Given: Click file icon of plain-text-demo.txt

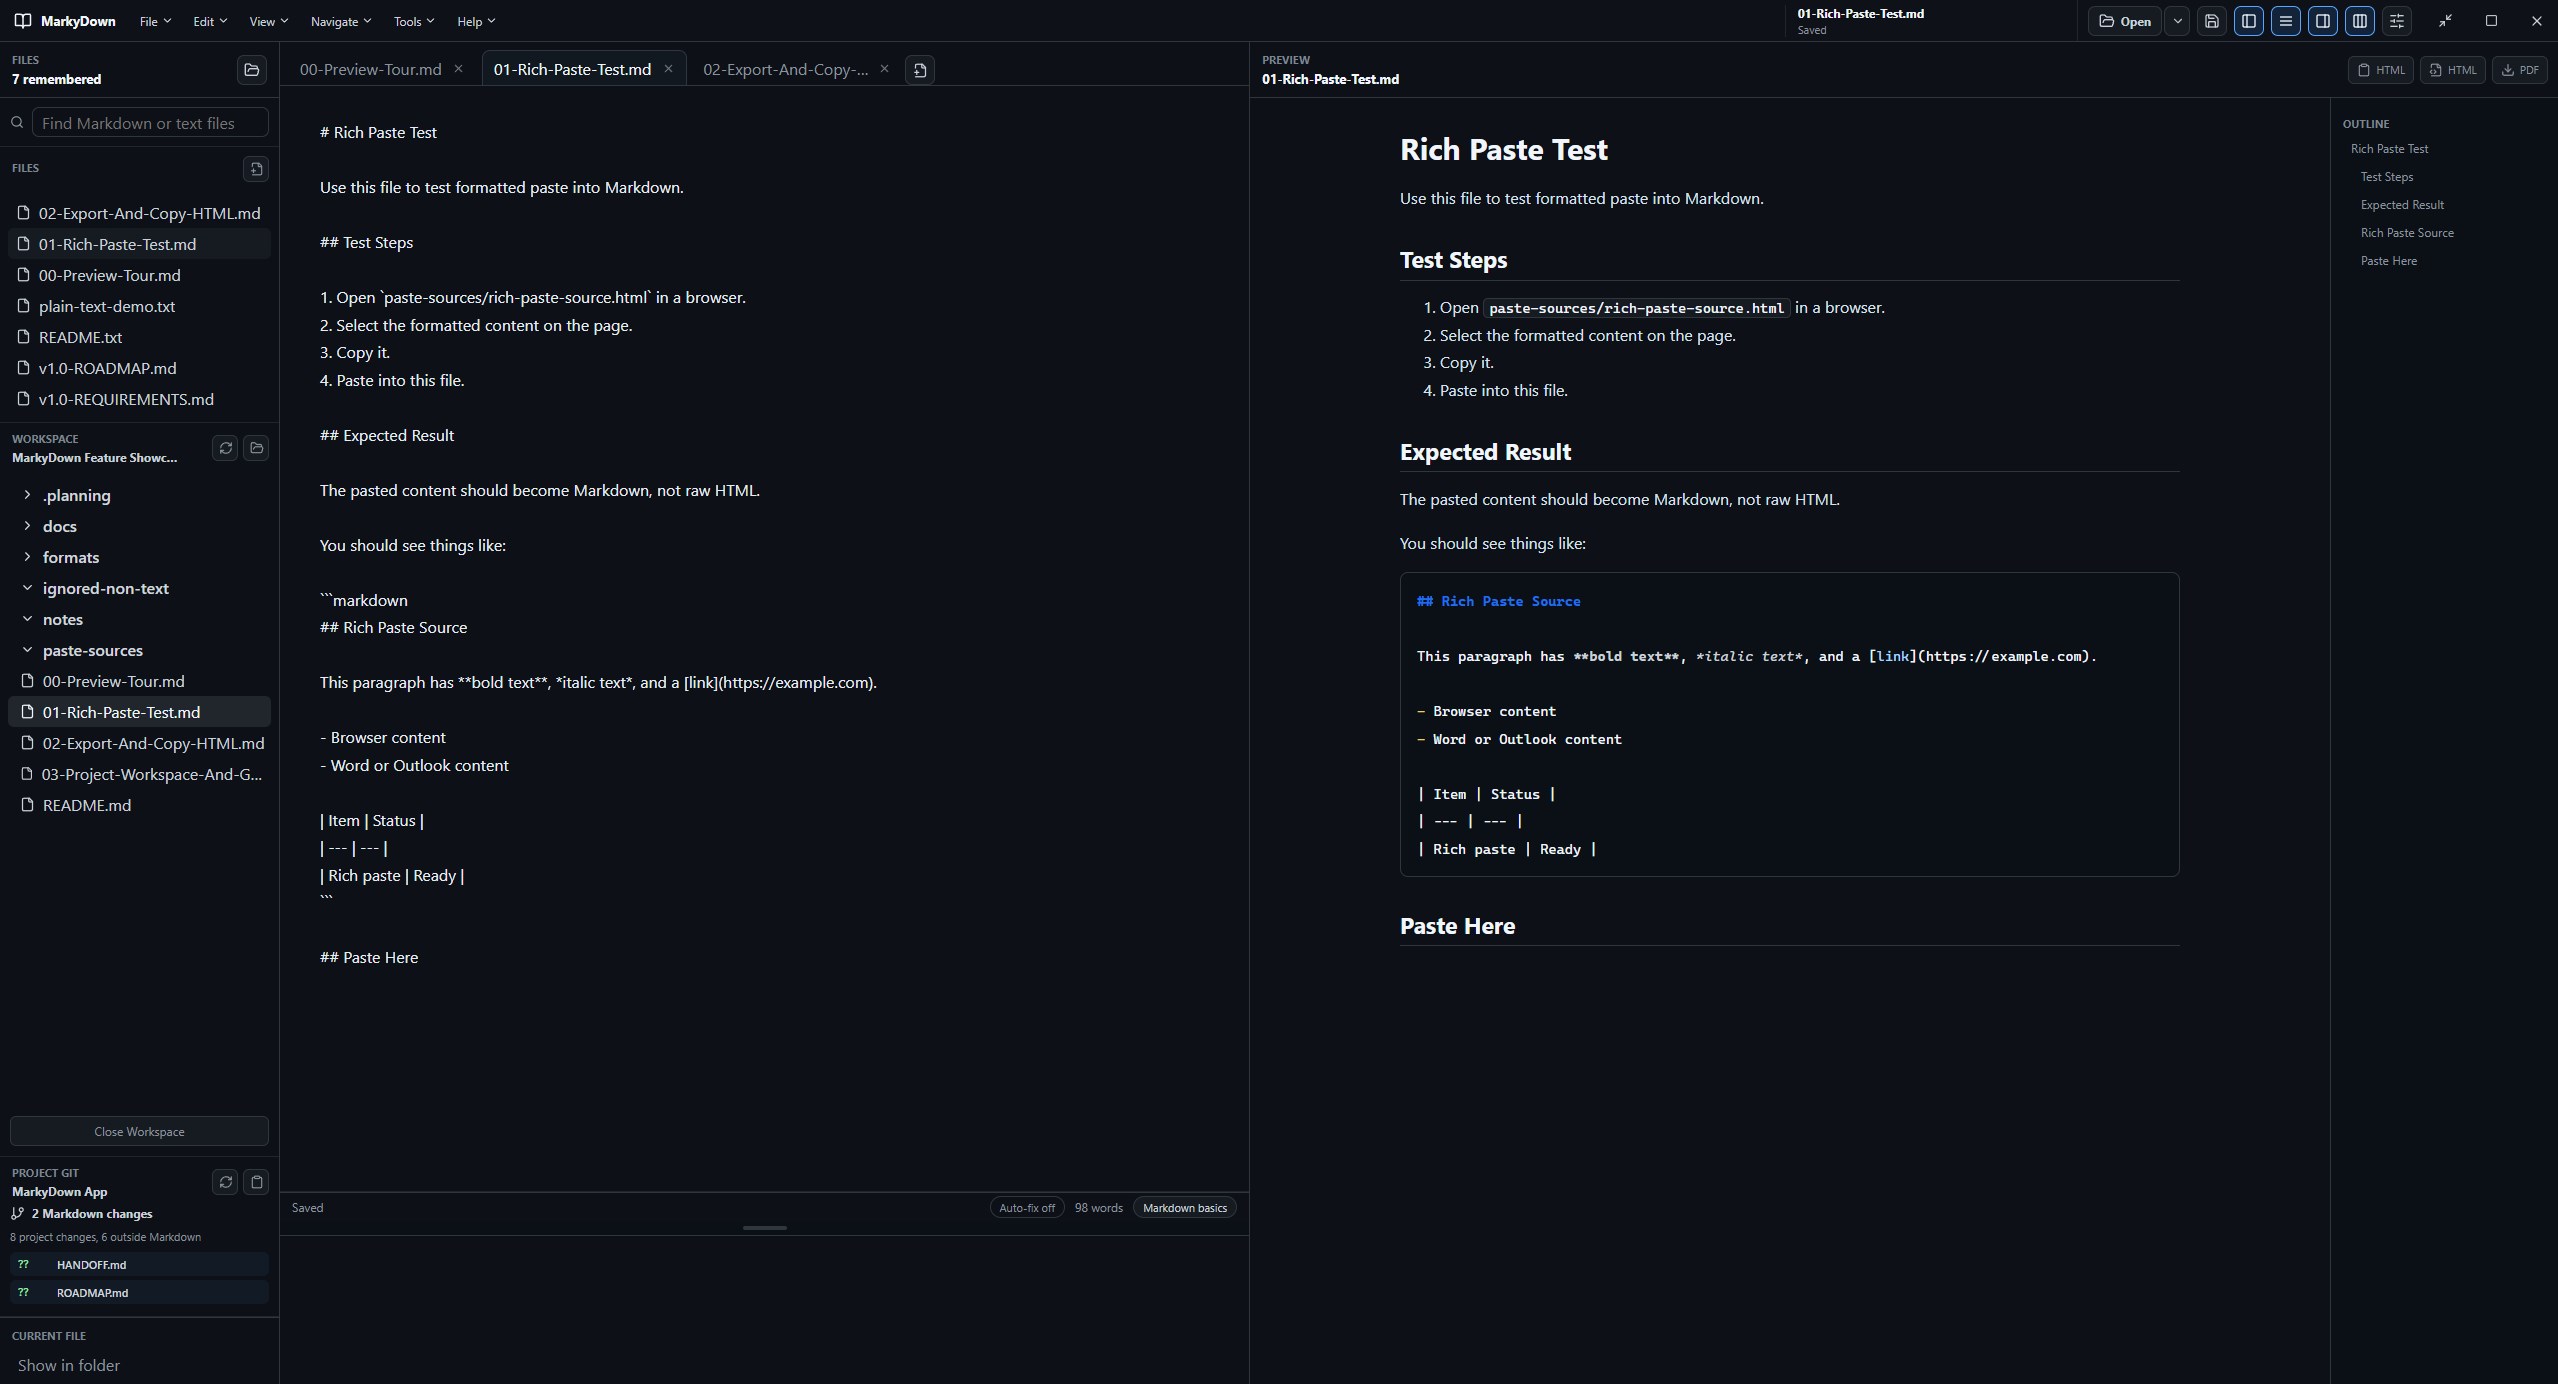Looking at the screenshot, I should click(x=24, y=306).
